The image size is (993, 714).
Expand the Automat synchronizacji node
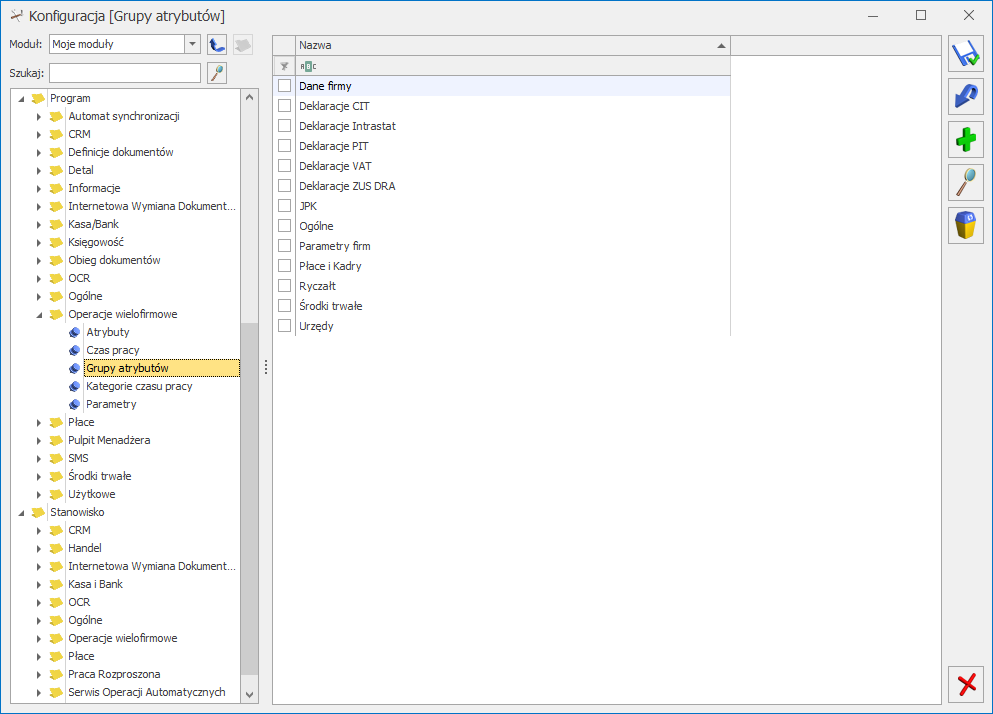point(39,117)
